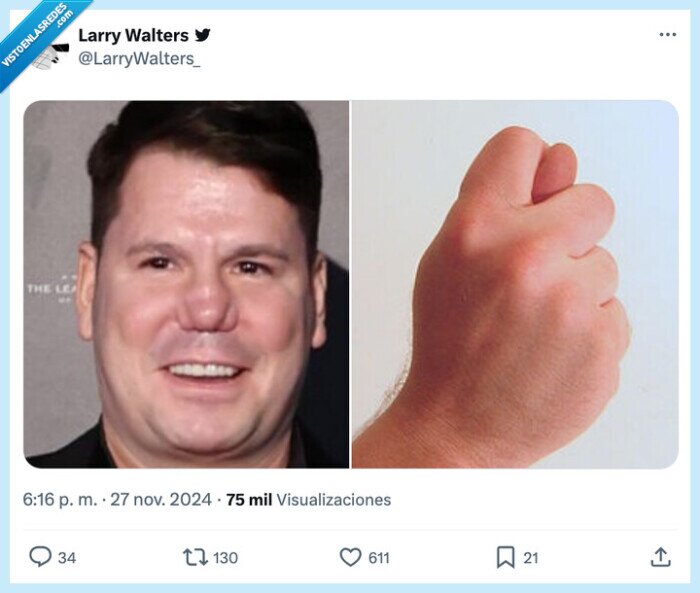Image resolution: width=700 pixels, height=593 pixels.
Task: Open the @LarryWalters_ handle link
Action: coord(139,58)
